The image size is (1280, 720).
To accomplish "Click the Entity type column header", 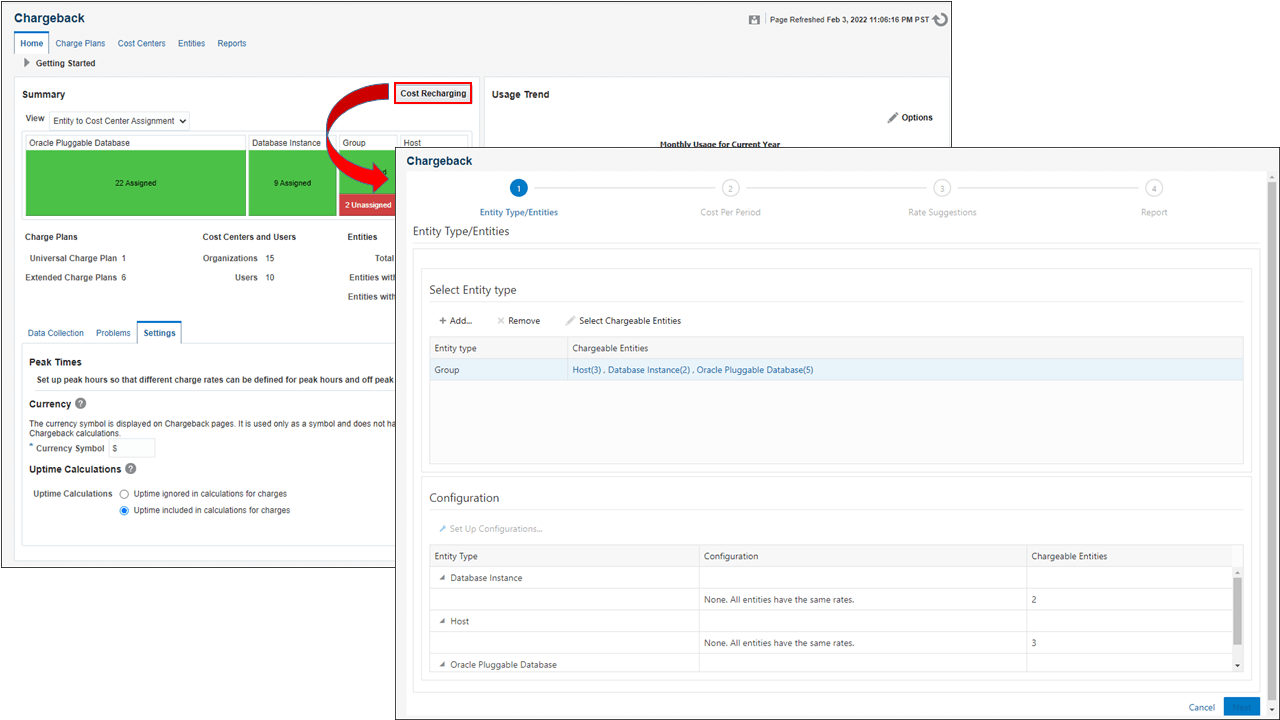I will 498,348.
